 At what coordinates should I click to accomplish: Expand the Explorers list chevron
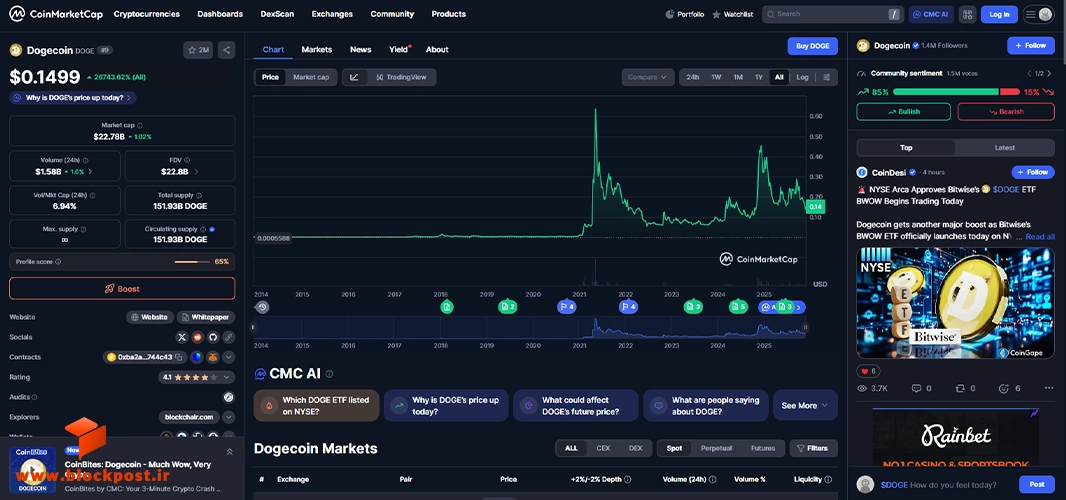tap(229, 417)
